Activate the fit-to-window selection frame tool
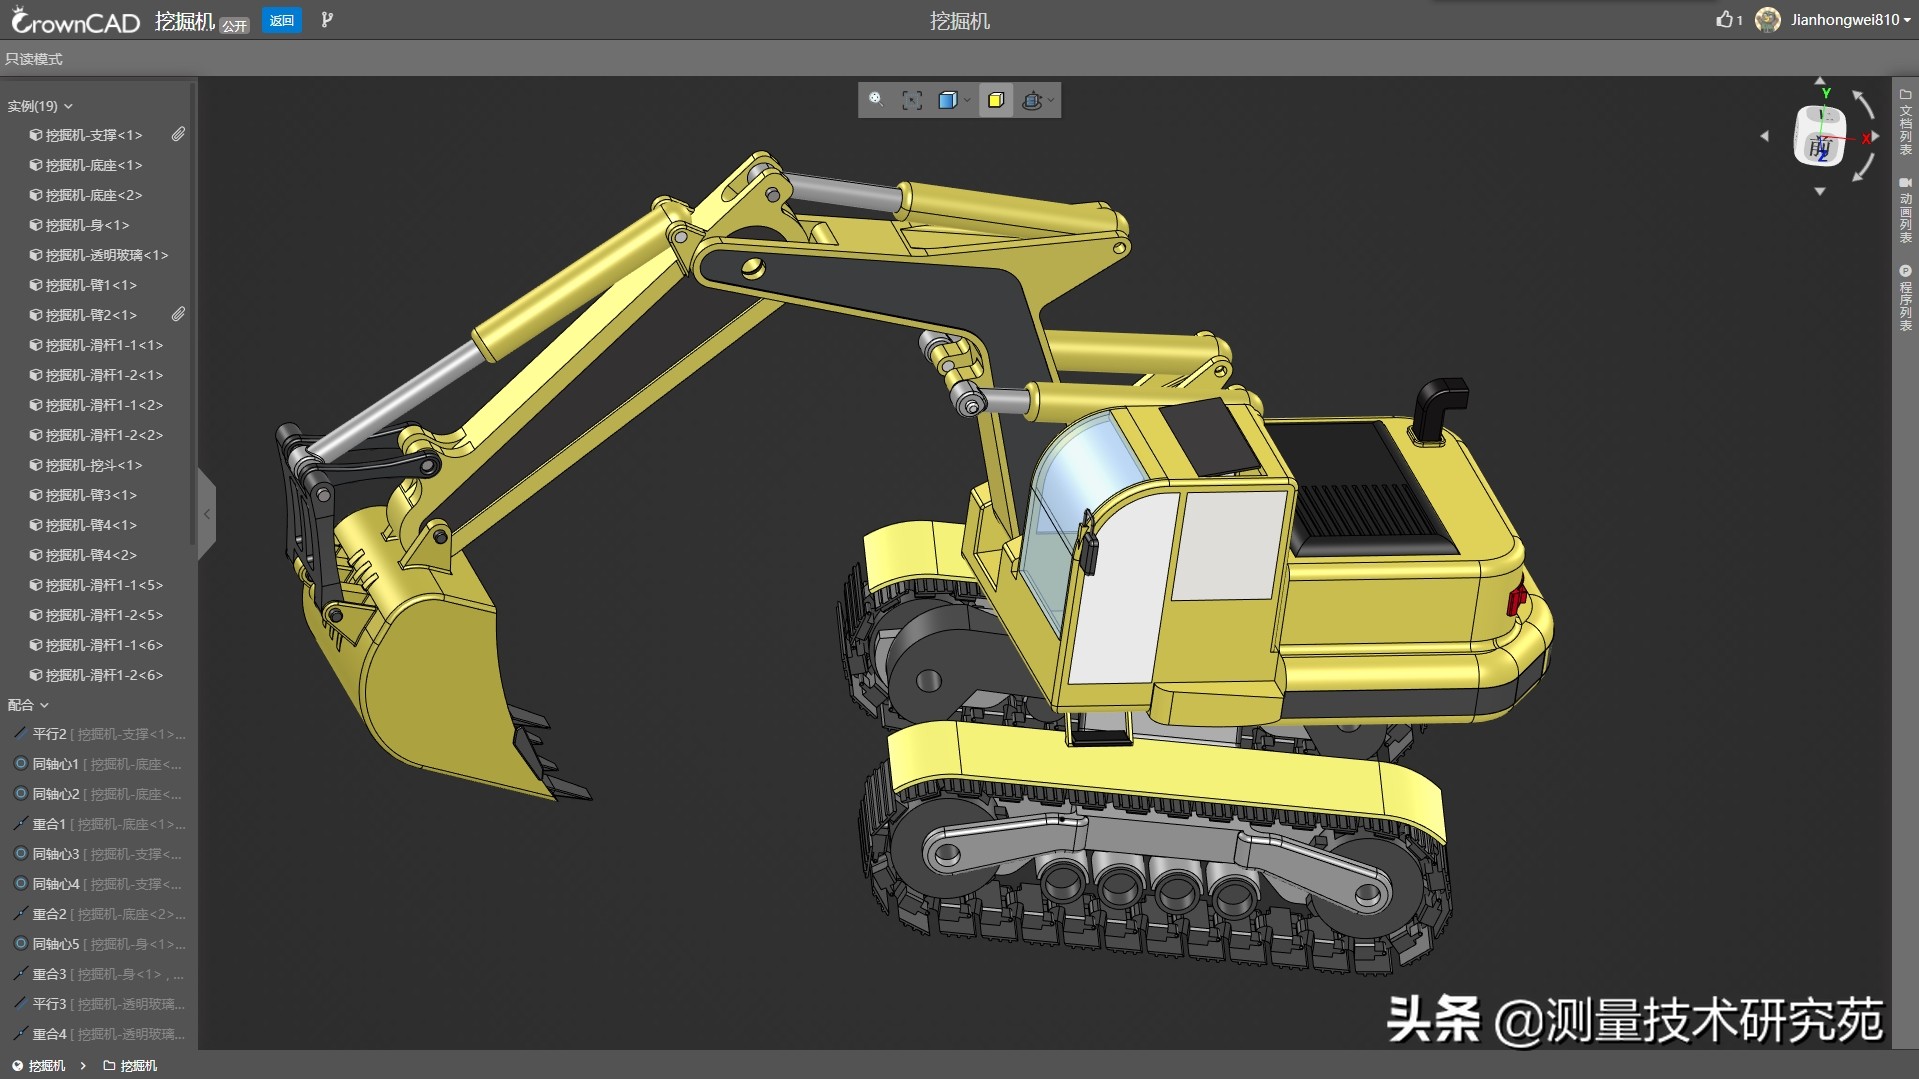The height and width of the screenshot is (1079, 1919). [912, 100]
